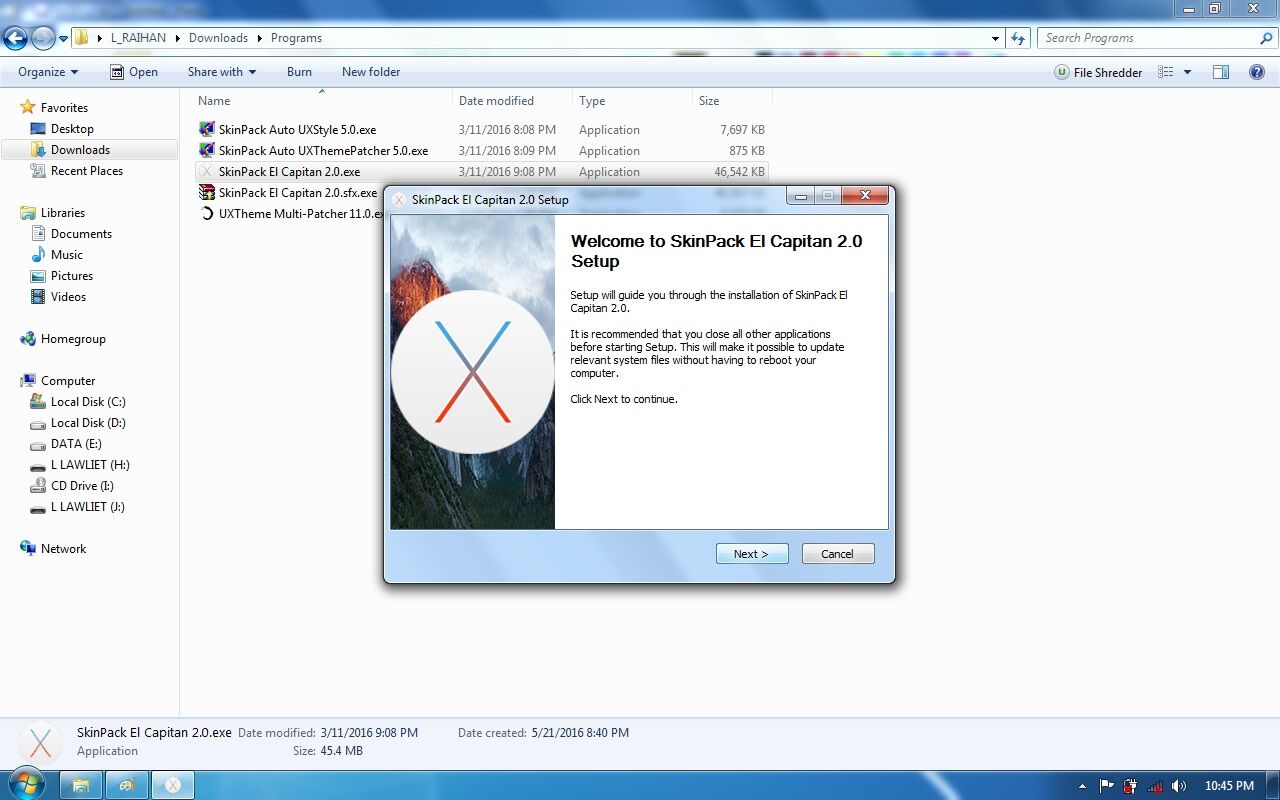This screenshot has width=1280, height=800.
Task: Select Computer in navigation pane
Action: tap(68, 381)
